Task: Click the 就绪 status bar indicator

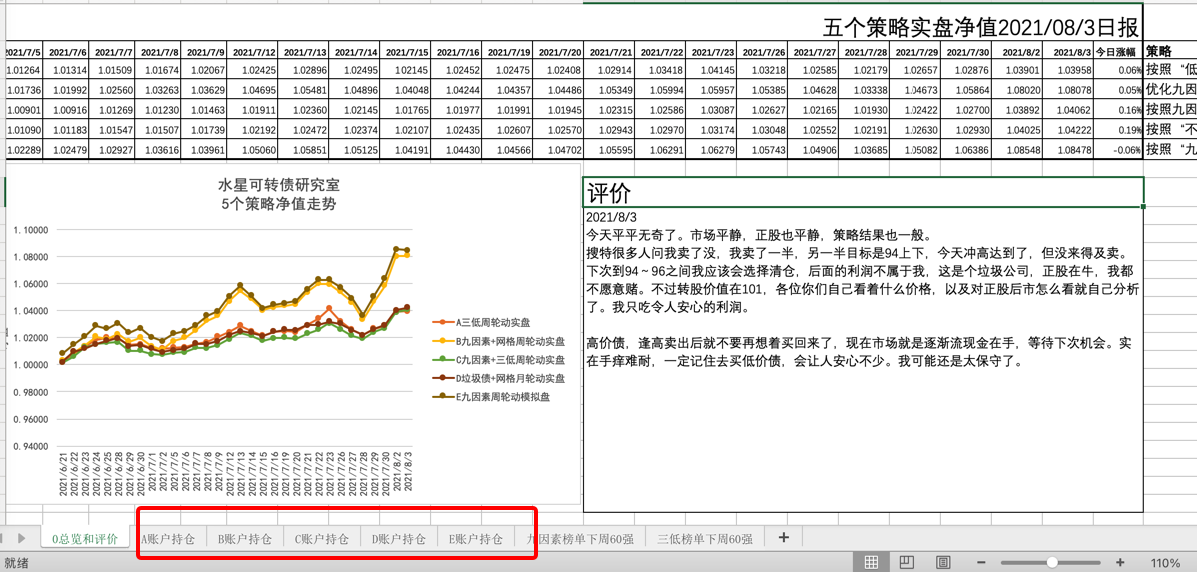Action: pyautogui.click(x=15, y=563)
